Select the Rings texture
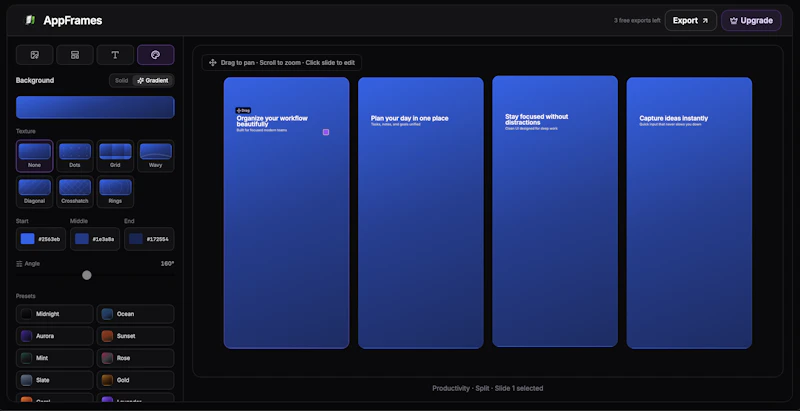The image size is (800, 411). click(115, 192)
